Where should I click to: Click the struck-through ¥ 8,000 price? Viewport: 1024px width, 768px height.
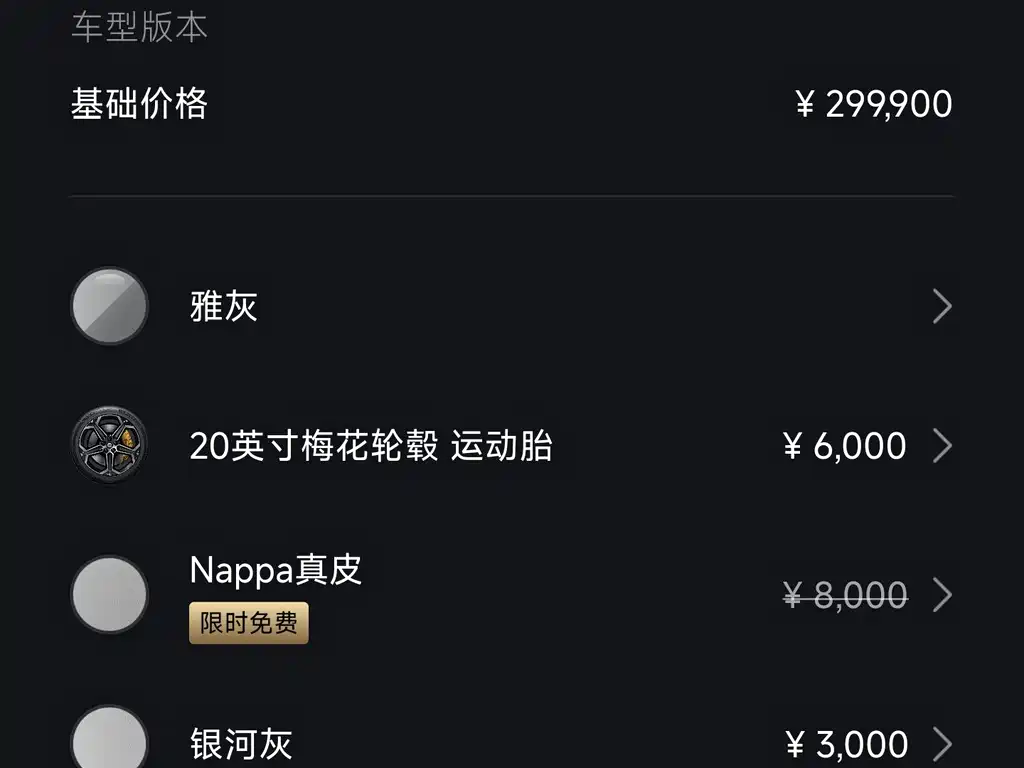(x=845, y=596)
